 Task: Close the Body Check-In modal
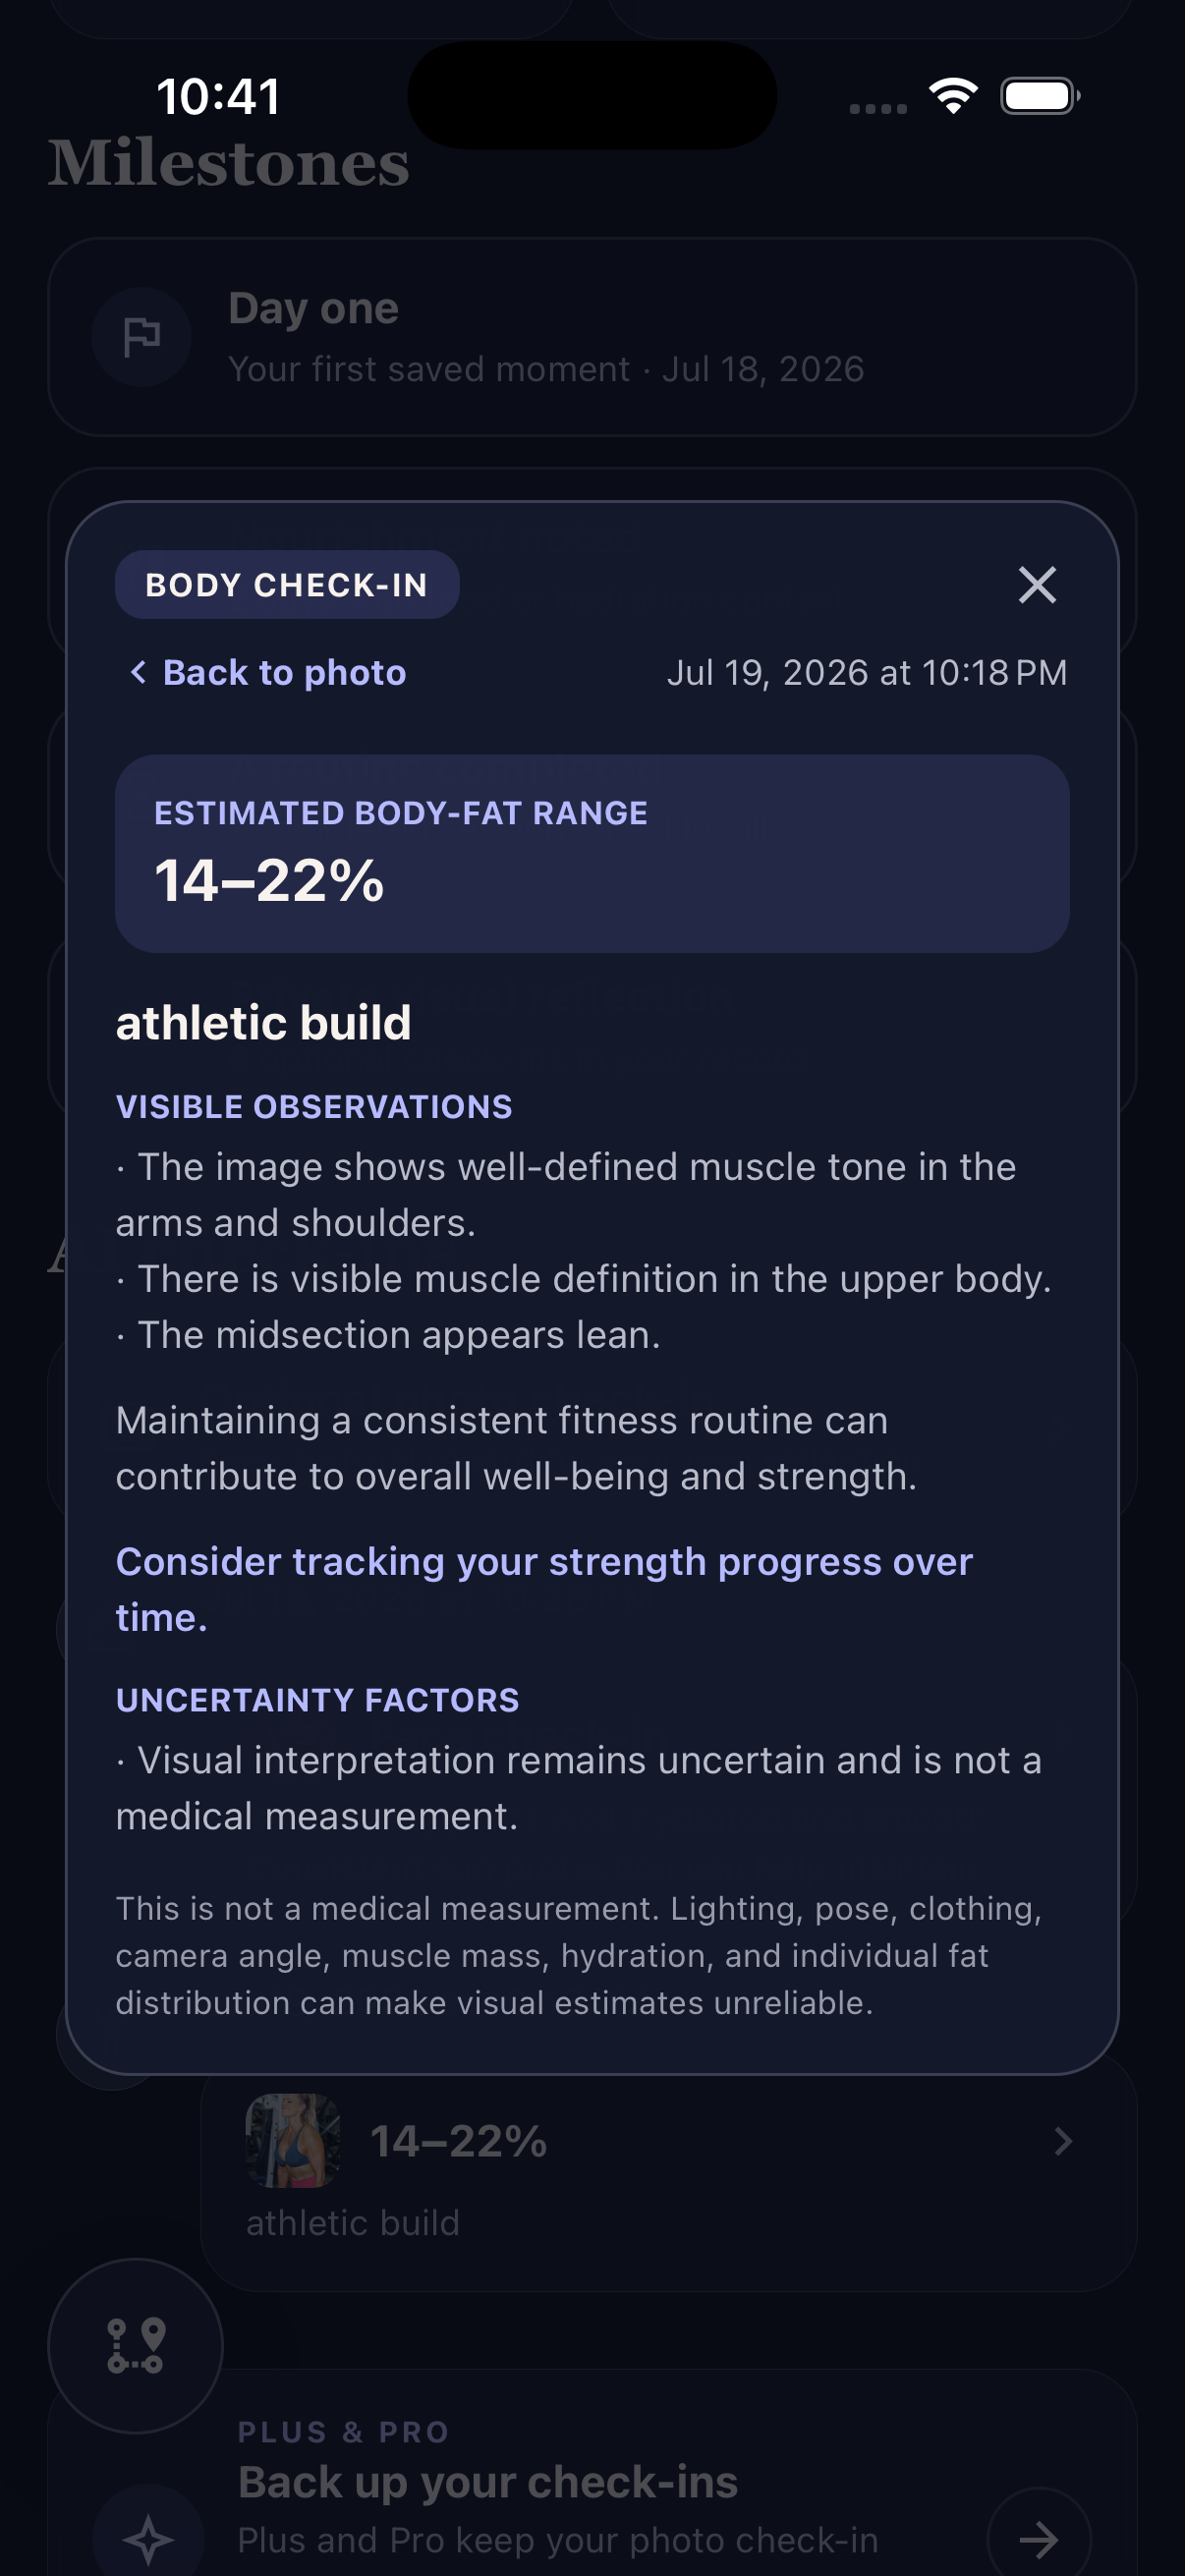(x=1037, y=585)
